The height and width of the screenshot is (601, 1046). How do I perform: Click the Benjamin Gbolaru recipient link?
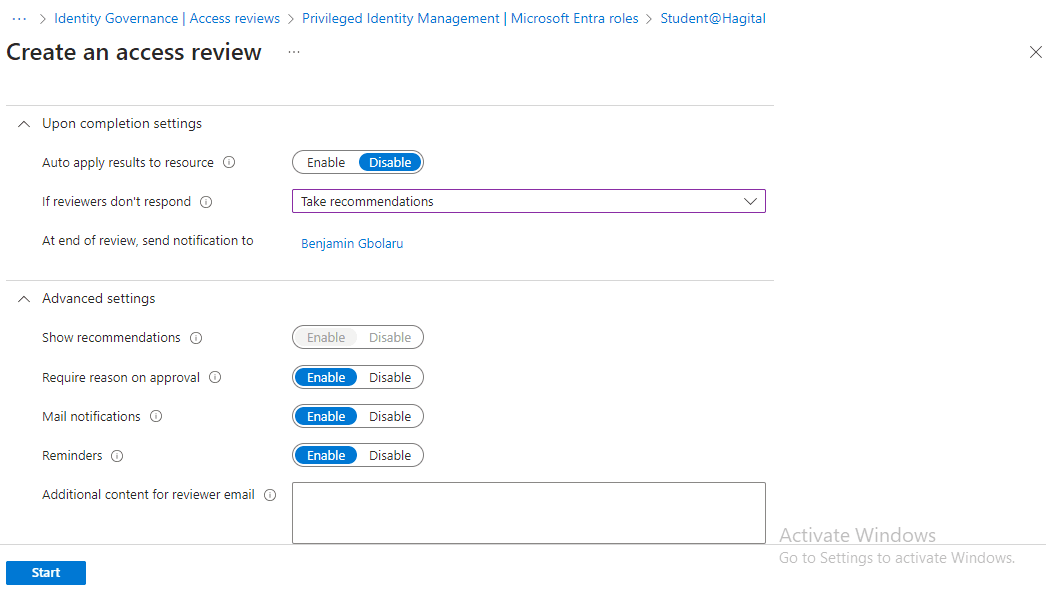coord(352,243)
